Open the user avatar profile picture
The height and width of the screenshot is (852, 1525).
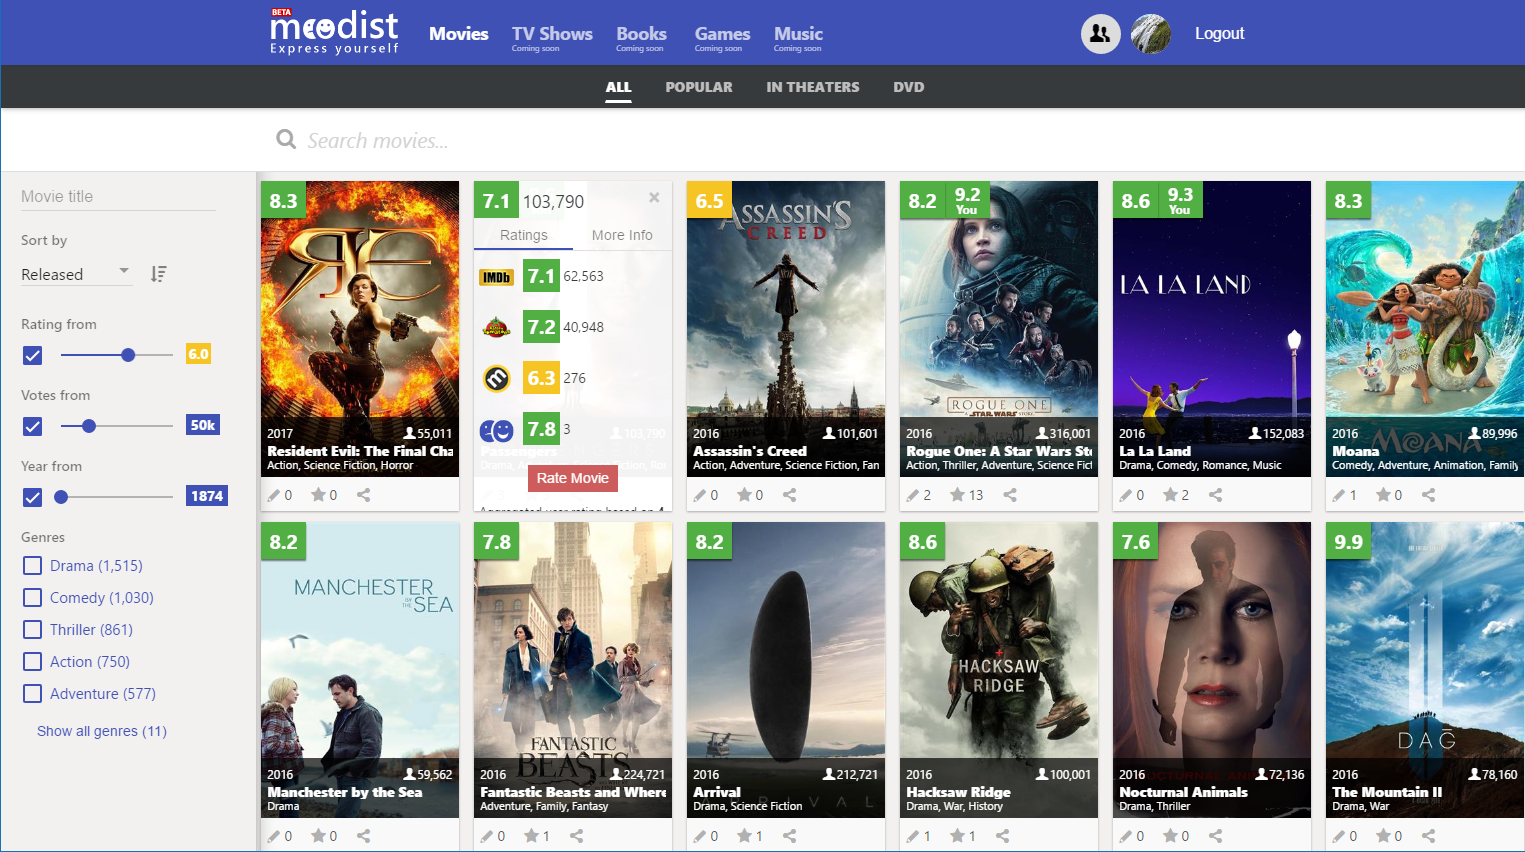point(1151,34)
